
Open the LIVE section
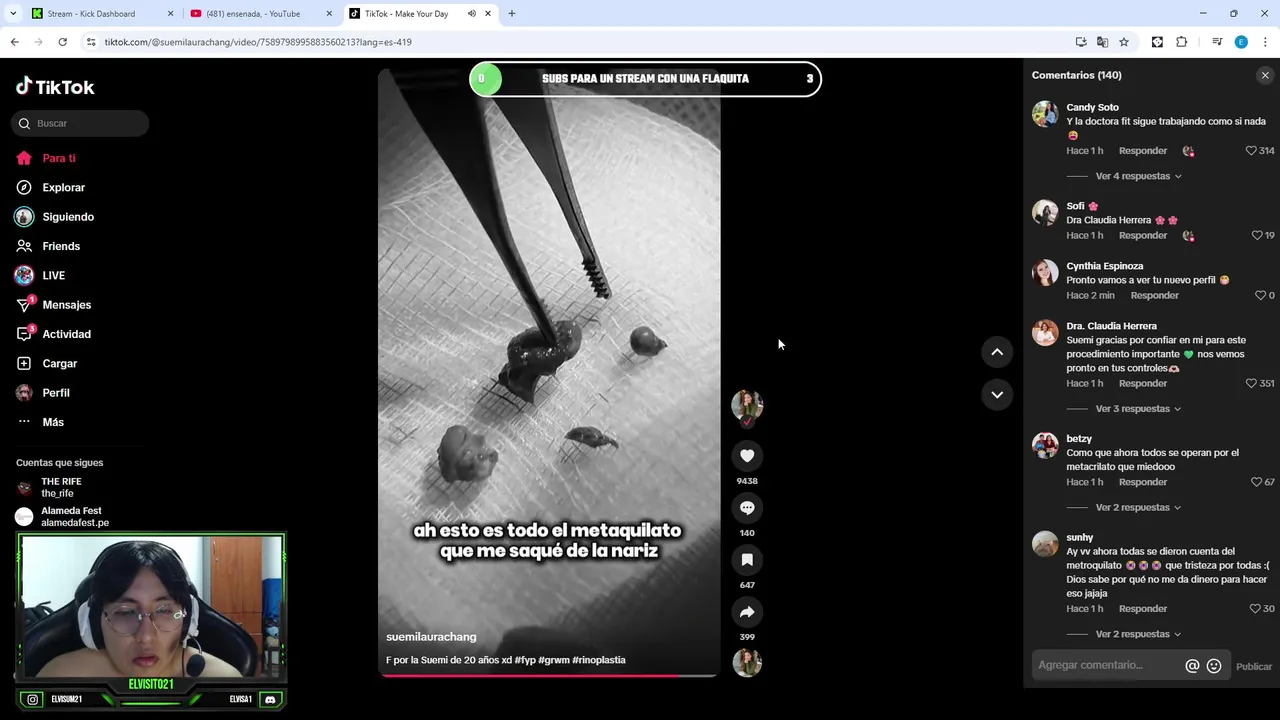[x=53, y=275]
